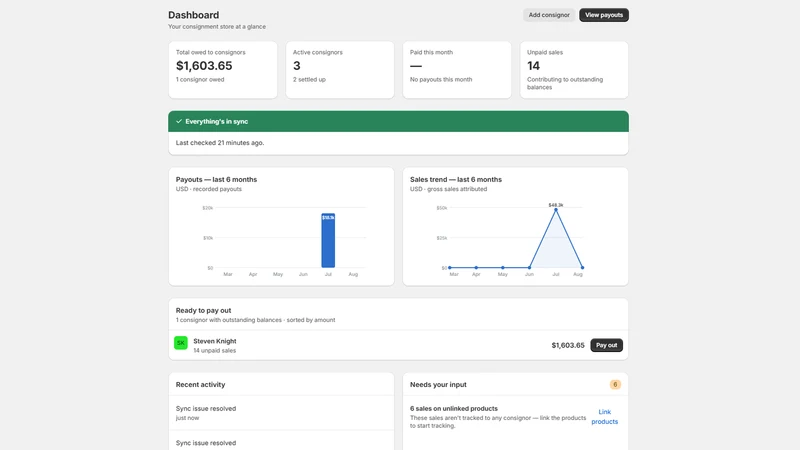Click the 'Sales trend — last 6 months' heading
800x450 pixels.
pos(456,180)
